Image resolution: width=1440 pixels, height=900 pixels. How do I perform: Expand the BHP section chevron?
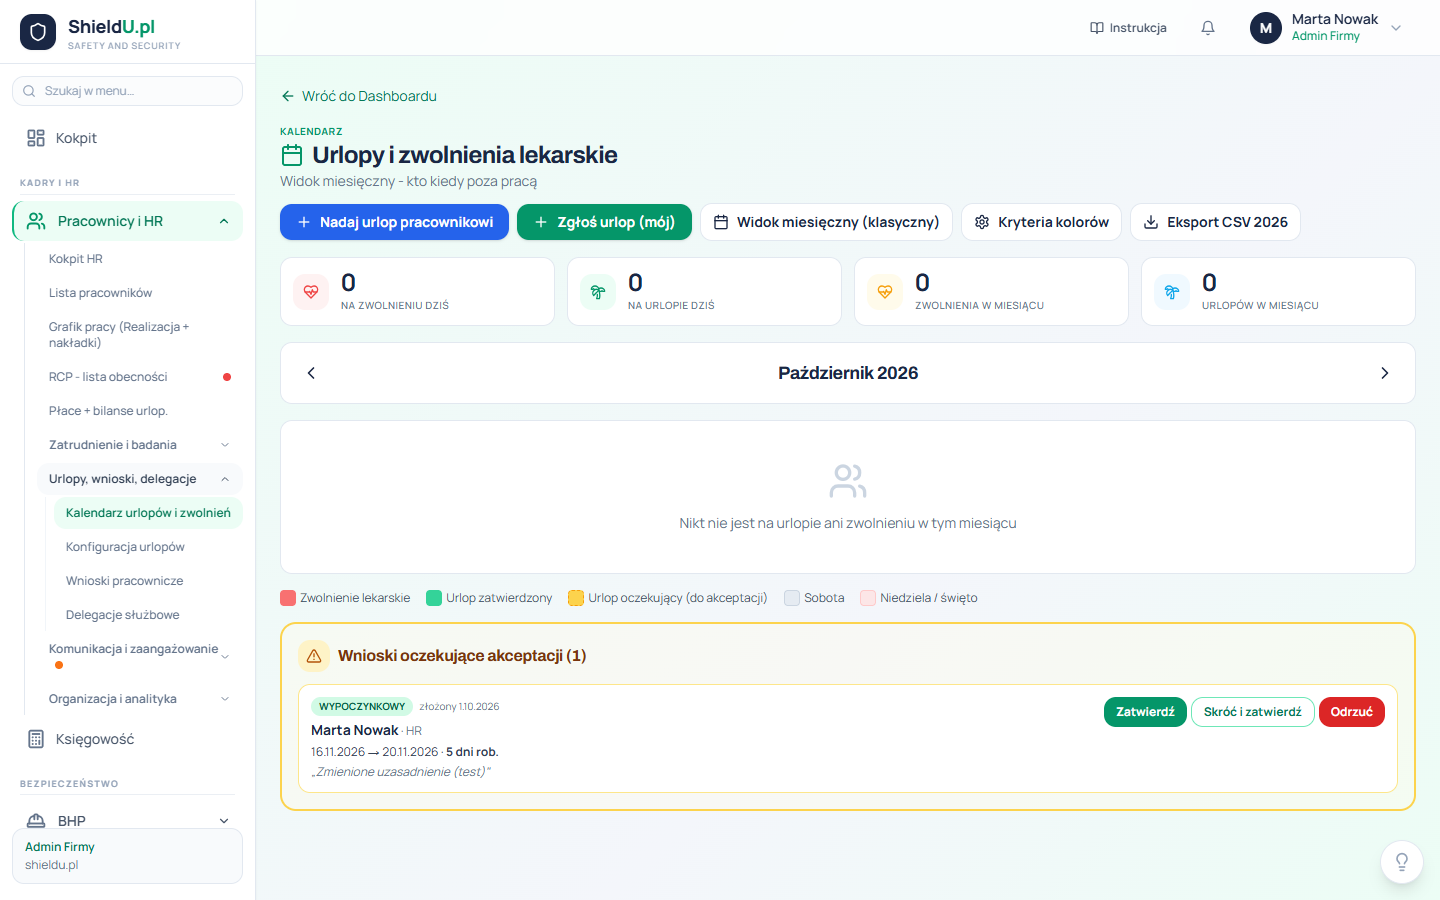[x=224, y=821]
